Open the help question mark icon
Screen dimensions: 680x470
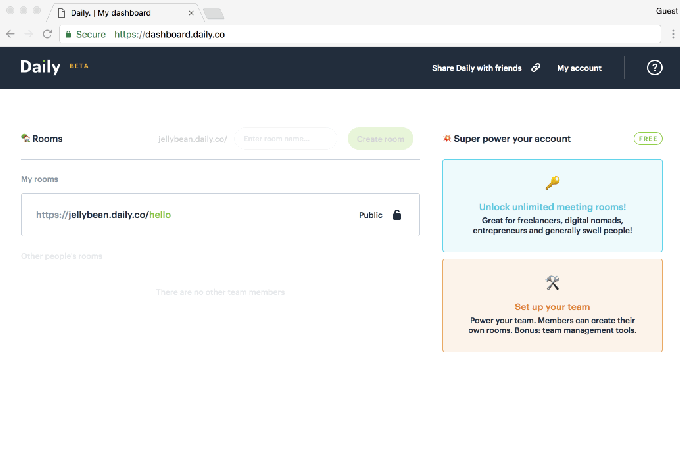tap(654, 68)
